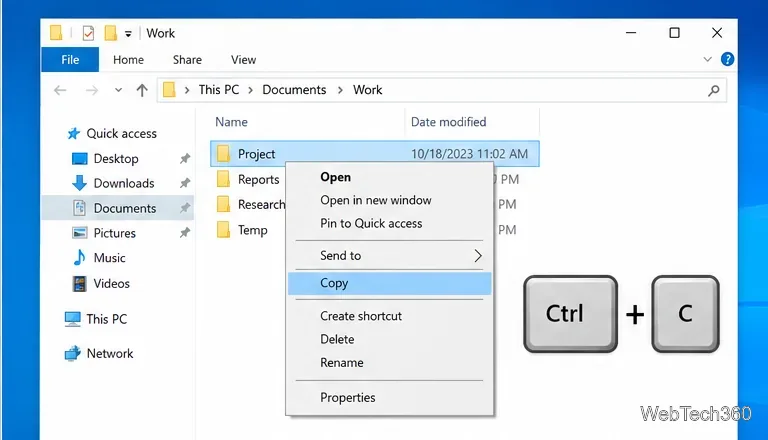Select the Reports folder
Viewport: 768px width, 440px height.
(258, 180)
